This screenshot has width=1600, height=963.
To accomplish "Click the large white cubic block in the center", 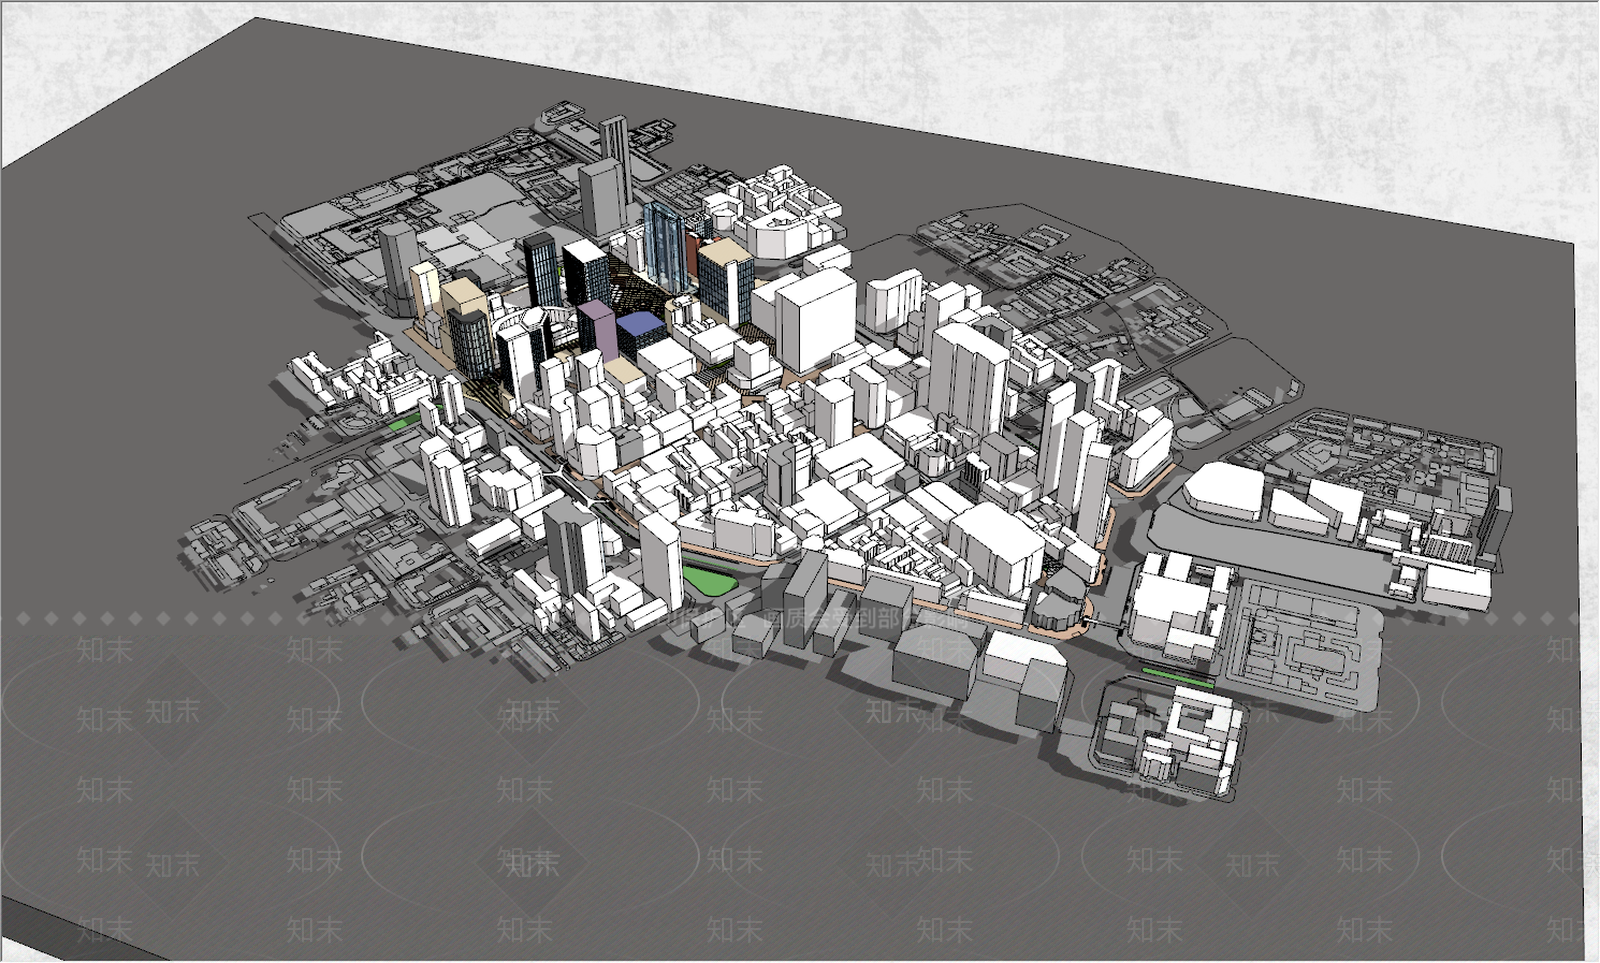I will click(815, 320).
